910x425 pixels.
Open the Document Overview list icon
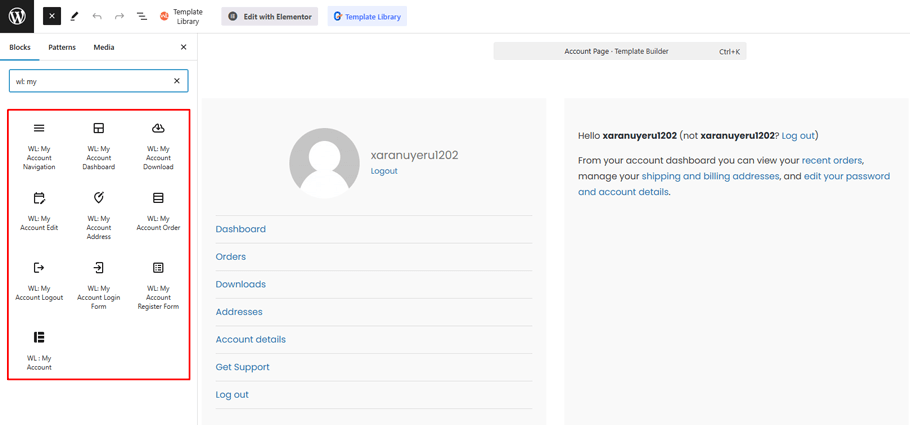(x=142, y=16)
